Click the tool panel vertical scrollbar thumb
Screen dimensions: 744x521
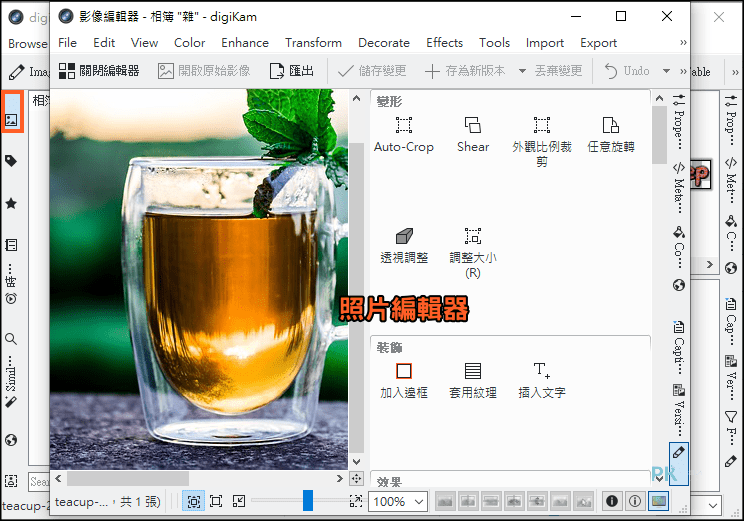click(x=659, y=135)
